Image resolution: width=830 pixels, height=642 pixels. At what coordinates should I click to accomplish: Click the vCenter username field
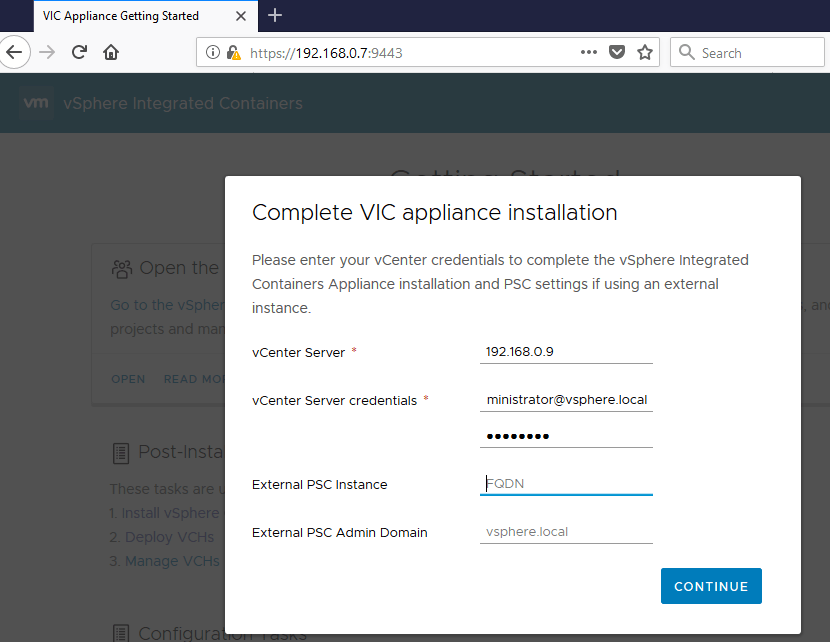click(x=566, y=400)
